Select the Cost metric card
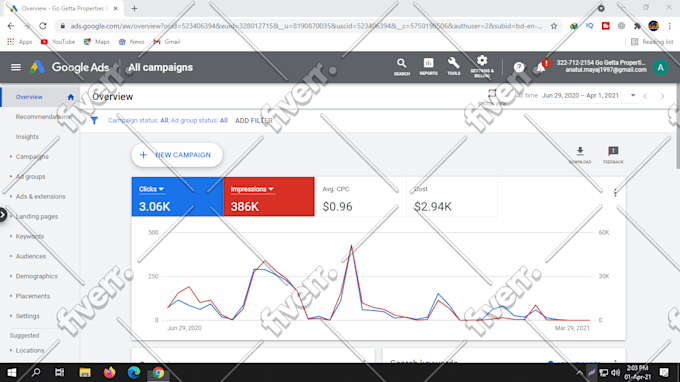Viewport: 680px width, 382px height. pyautogui.click(x=452, y=196)
